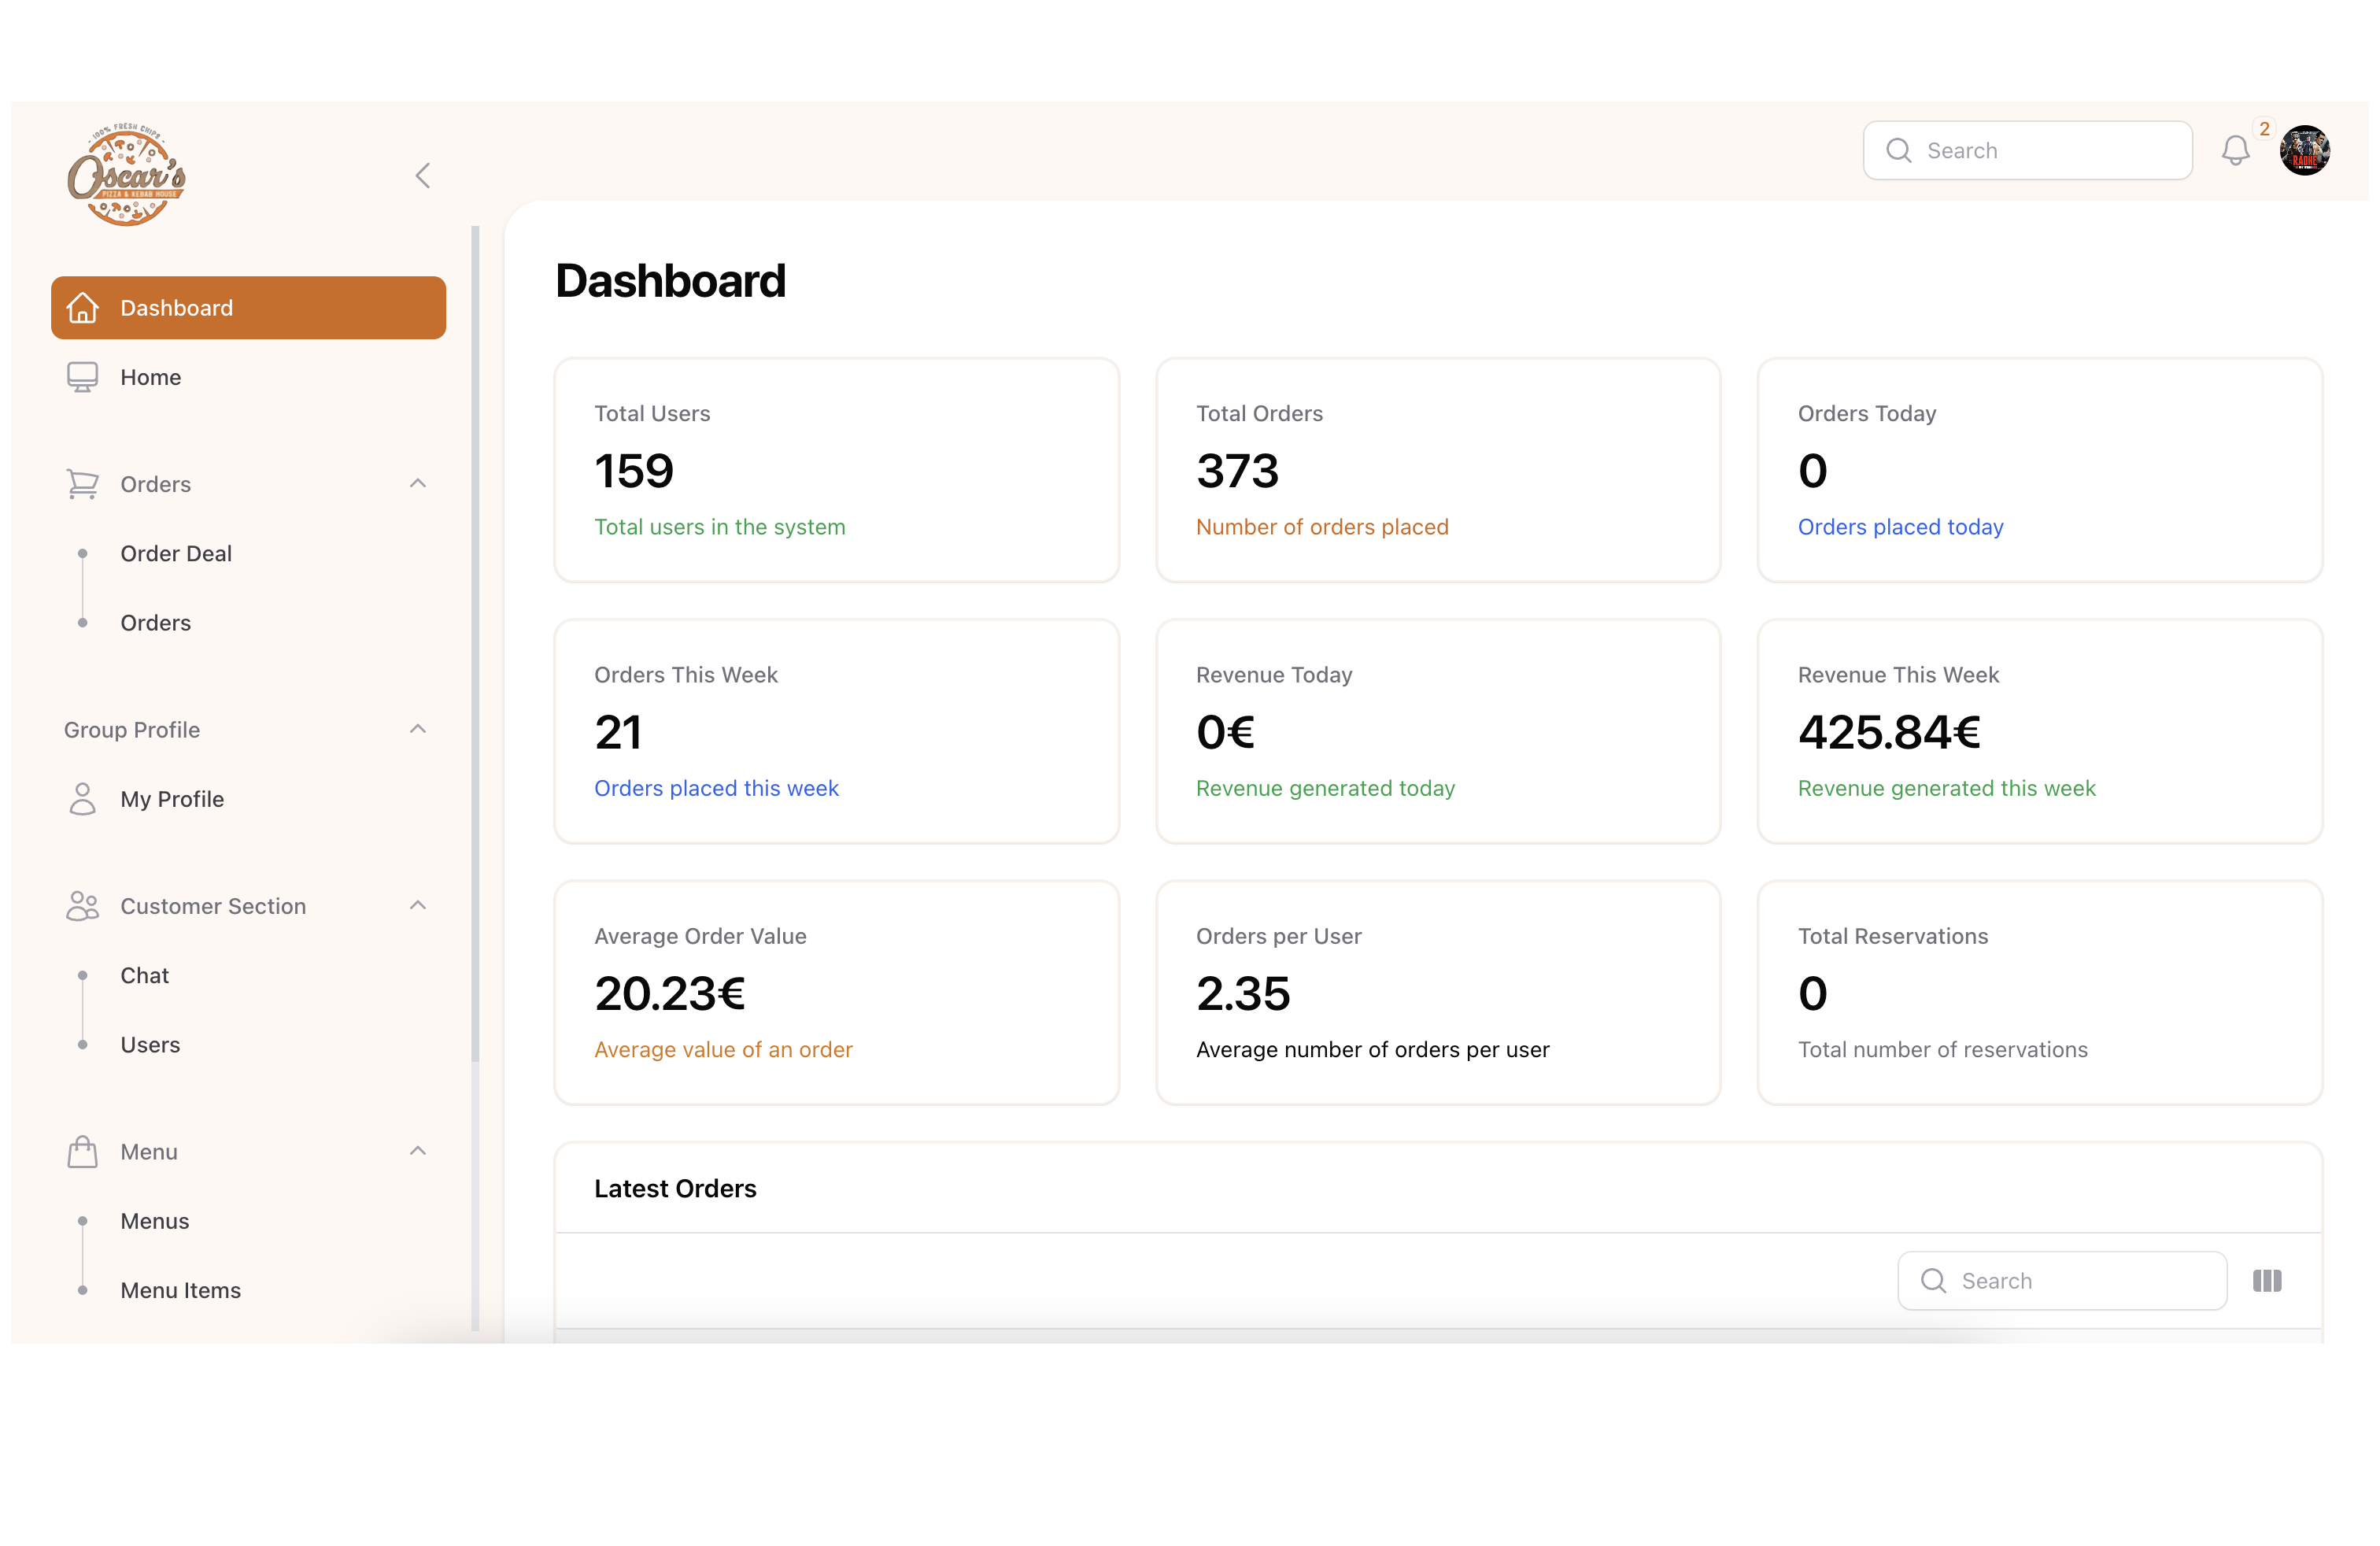Collapse the Menu section chevron
This screenshot has width=2380, height=1546.
418,1152
